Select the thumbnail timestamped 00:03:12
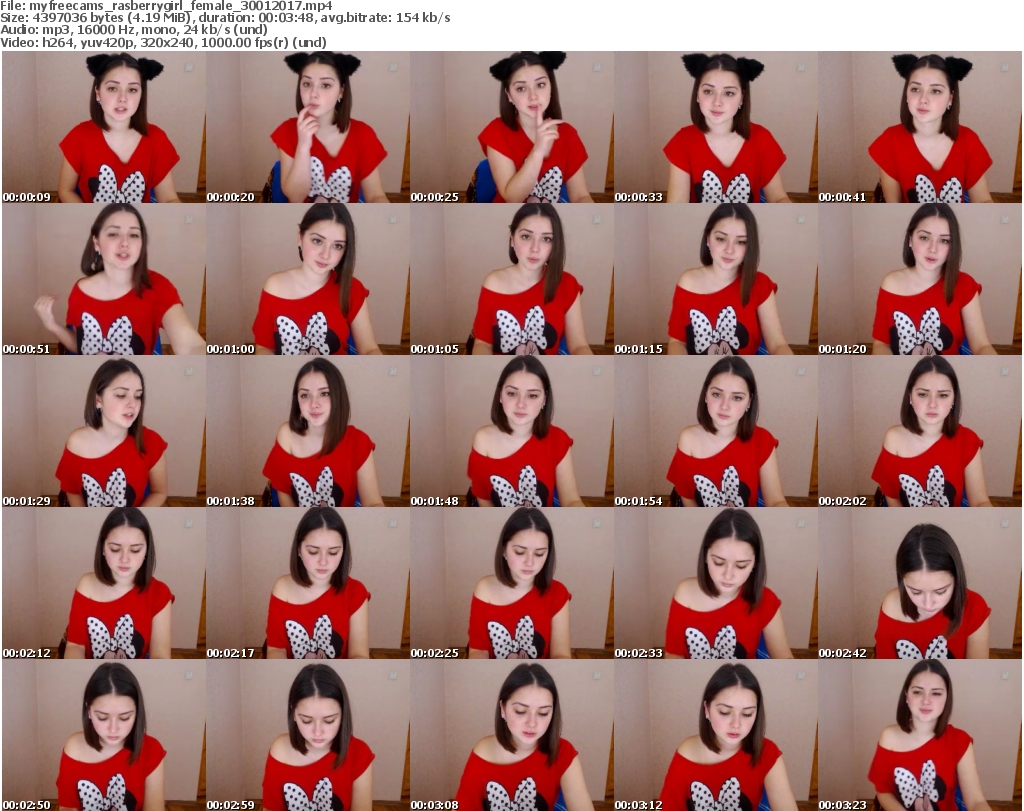This screenshot has width=1024, height=811. [x=715, y=735]
